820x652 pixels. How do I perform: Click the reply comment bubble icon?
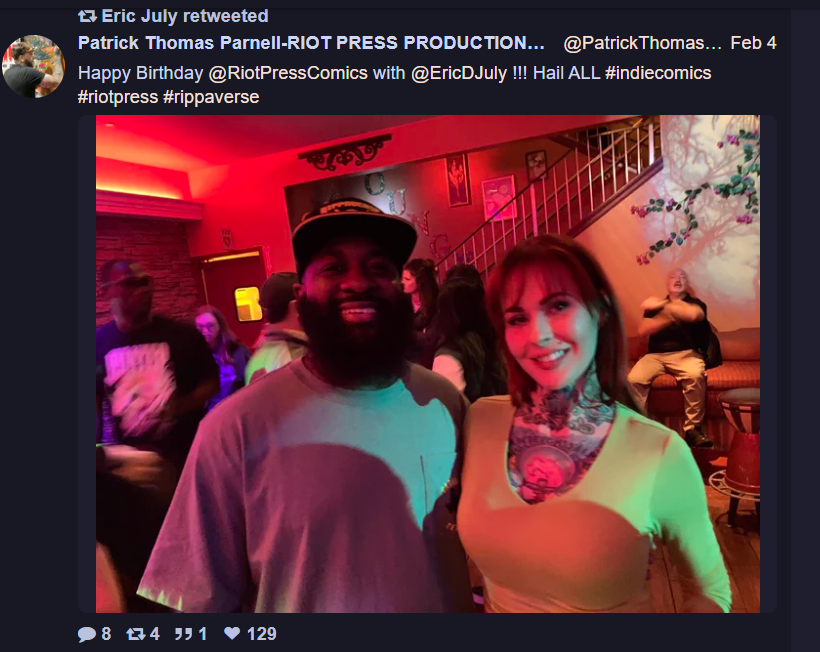pyautogui.click(x=87, y=634)
